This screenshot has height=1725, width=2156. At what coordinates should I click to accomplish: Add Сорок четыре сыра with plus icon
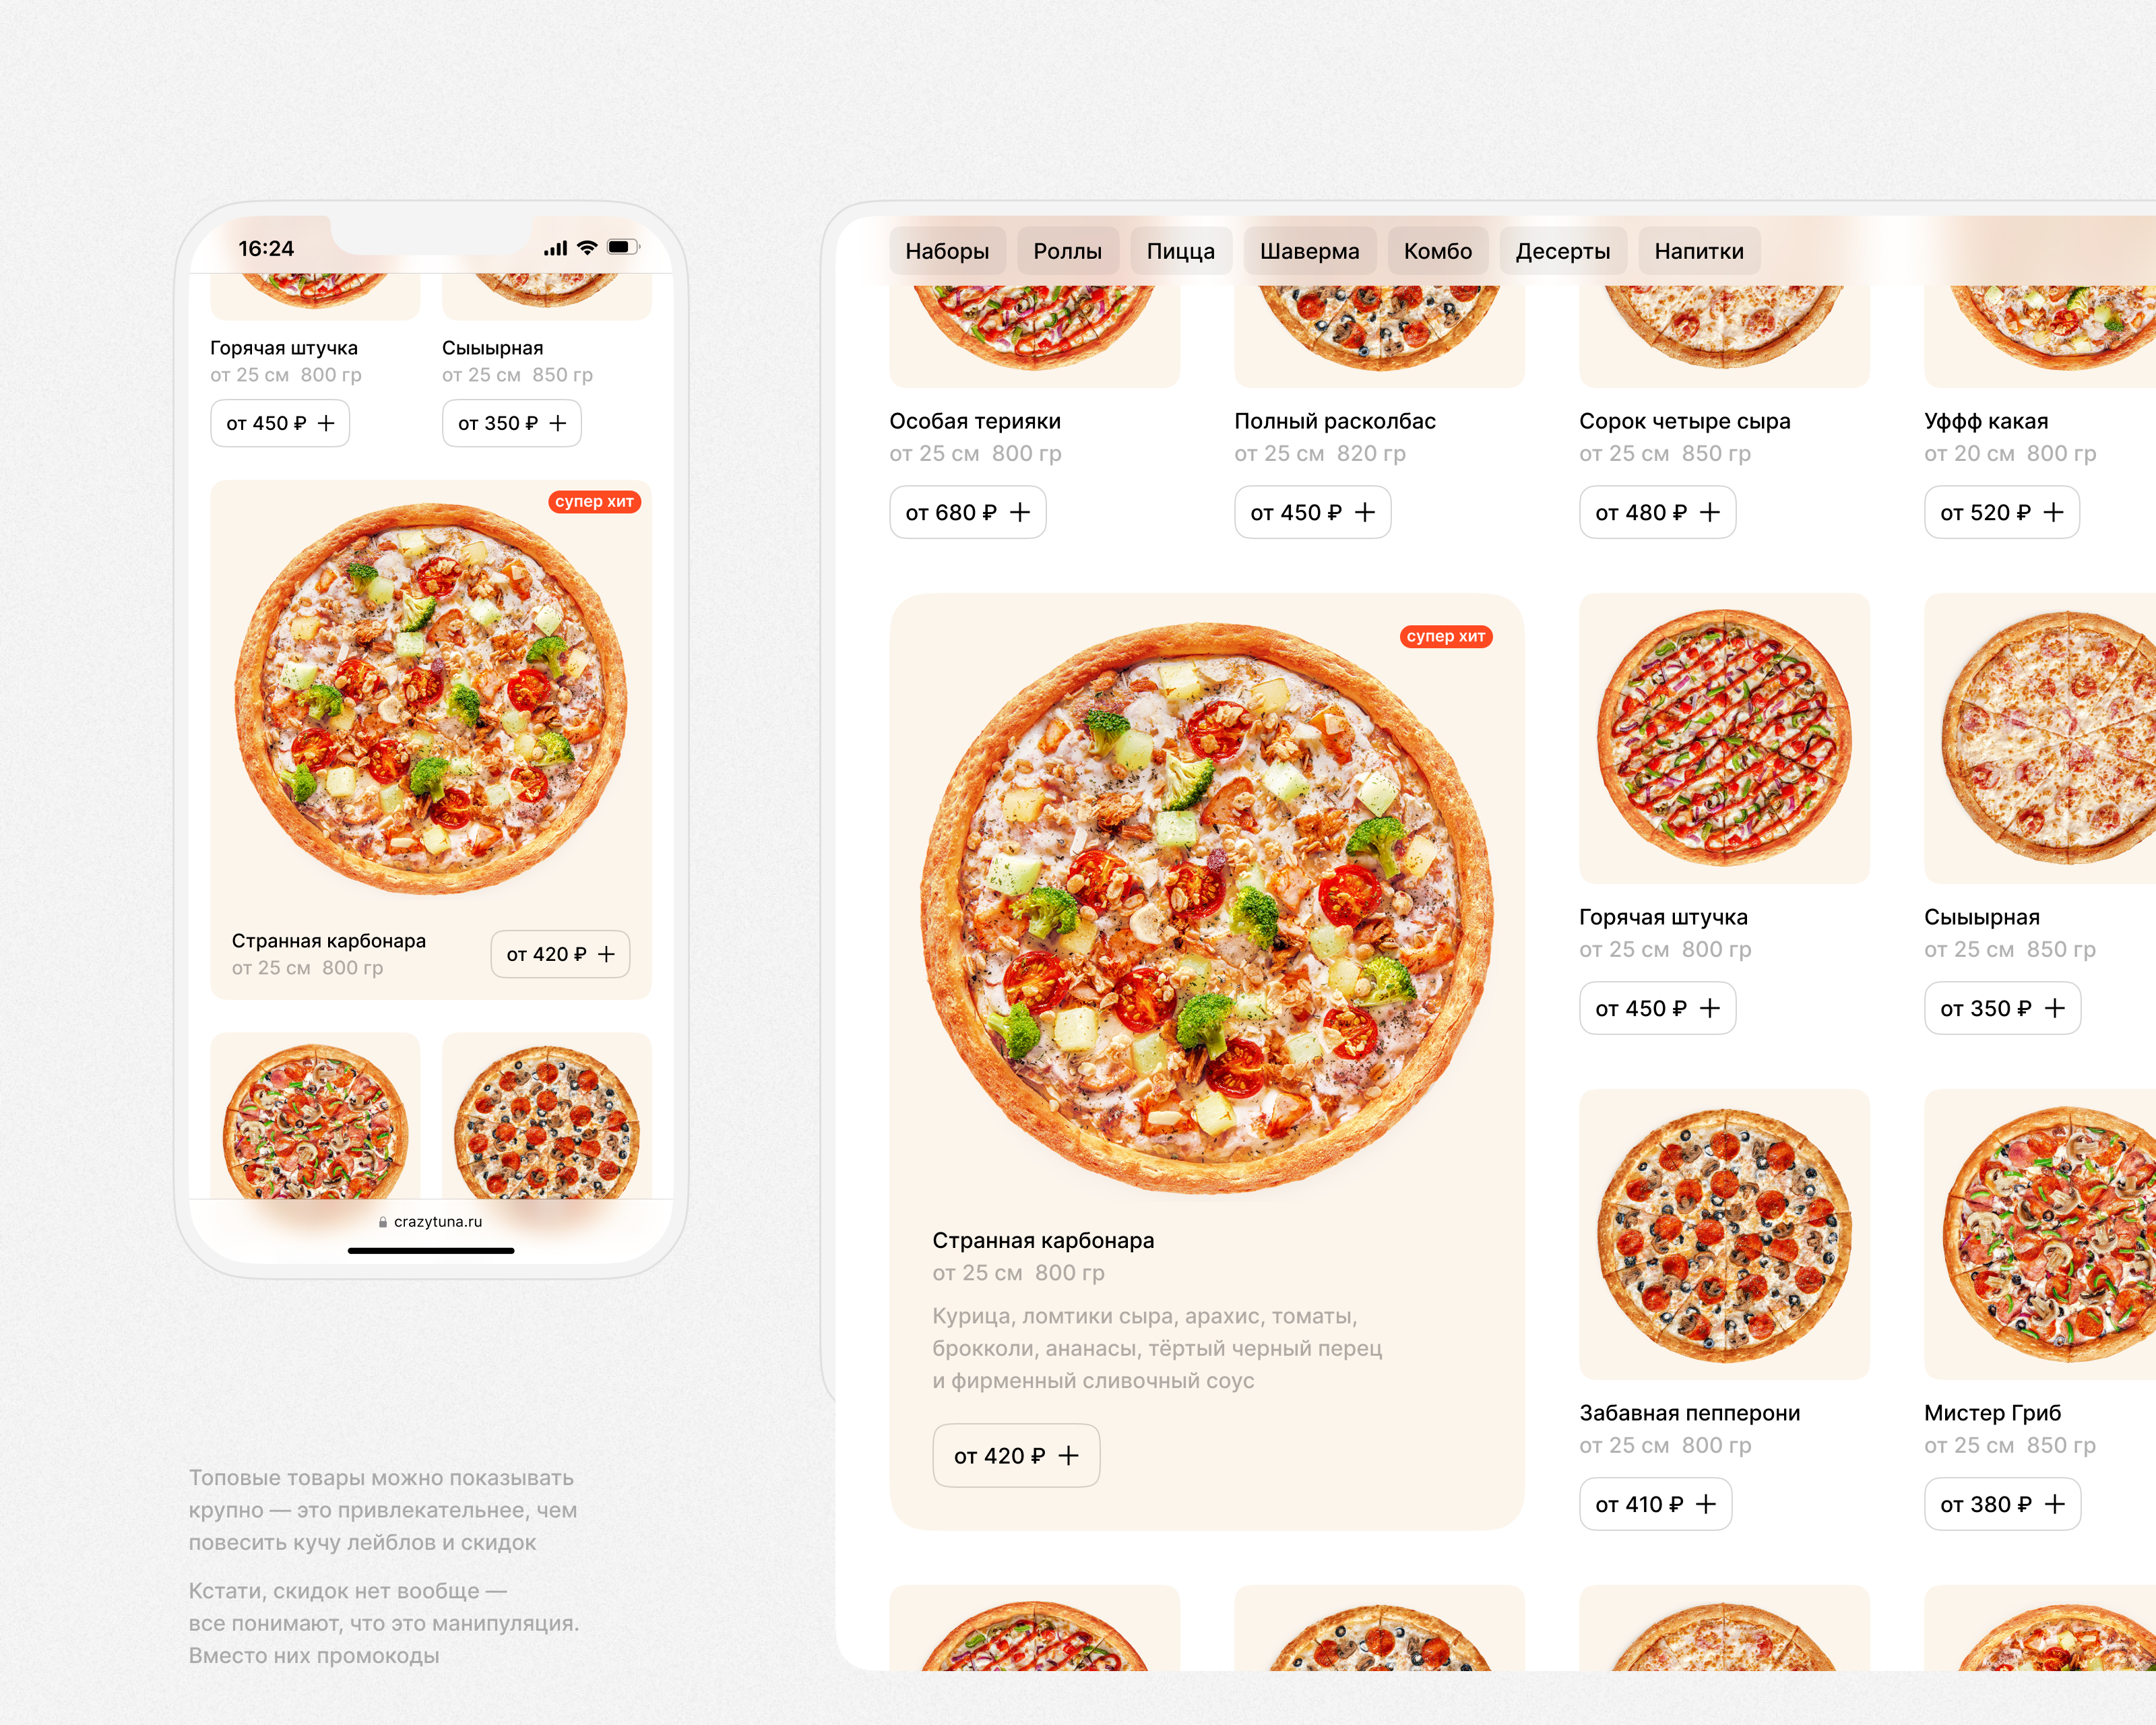point(1709,512)
